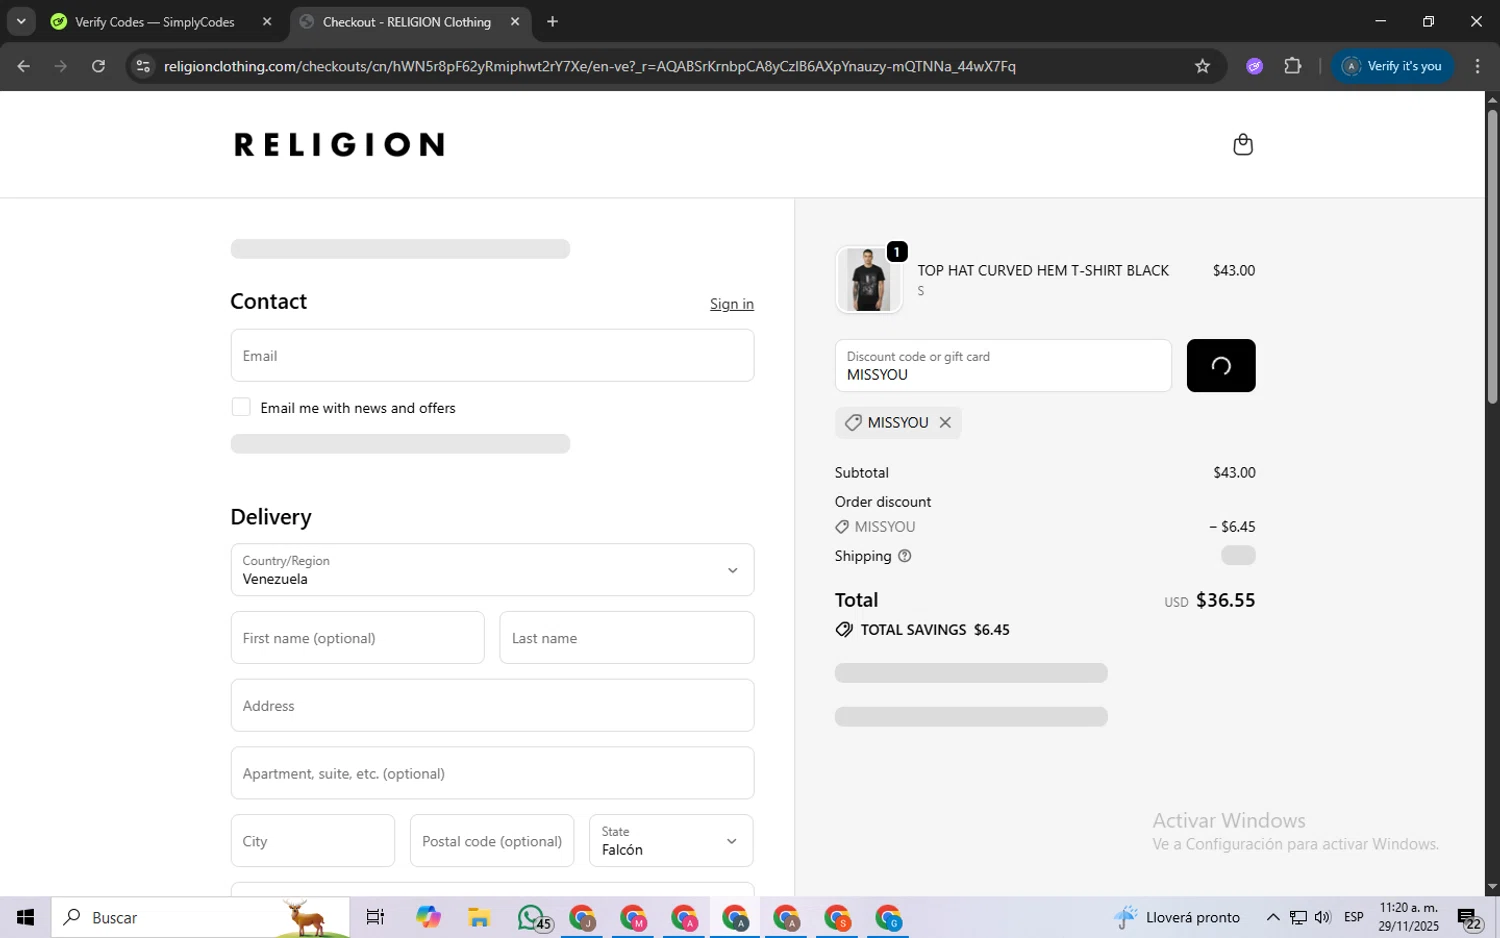Click the Order discount − $6.45 value
Image resolution: width=1500 pixels, height=938 pixels.
(1232, 527)
